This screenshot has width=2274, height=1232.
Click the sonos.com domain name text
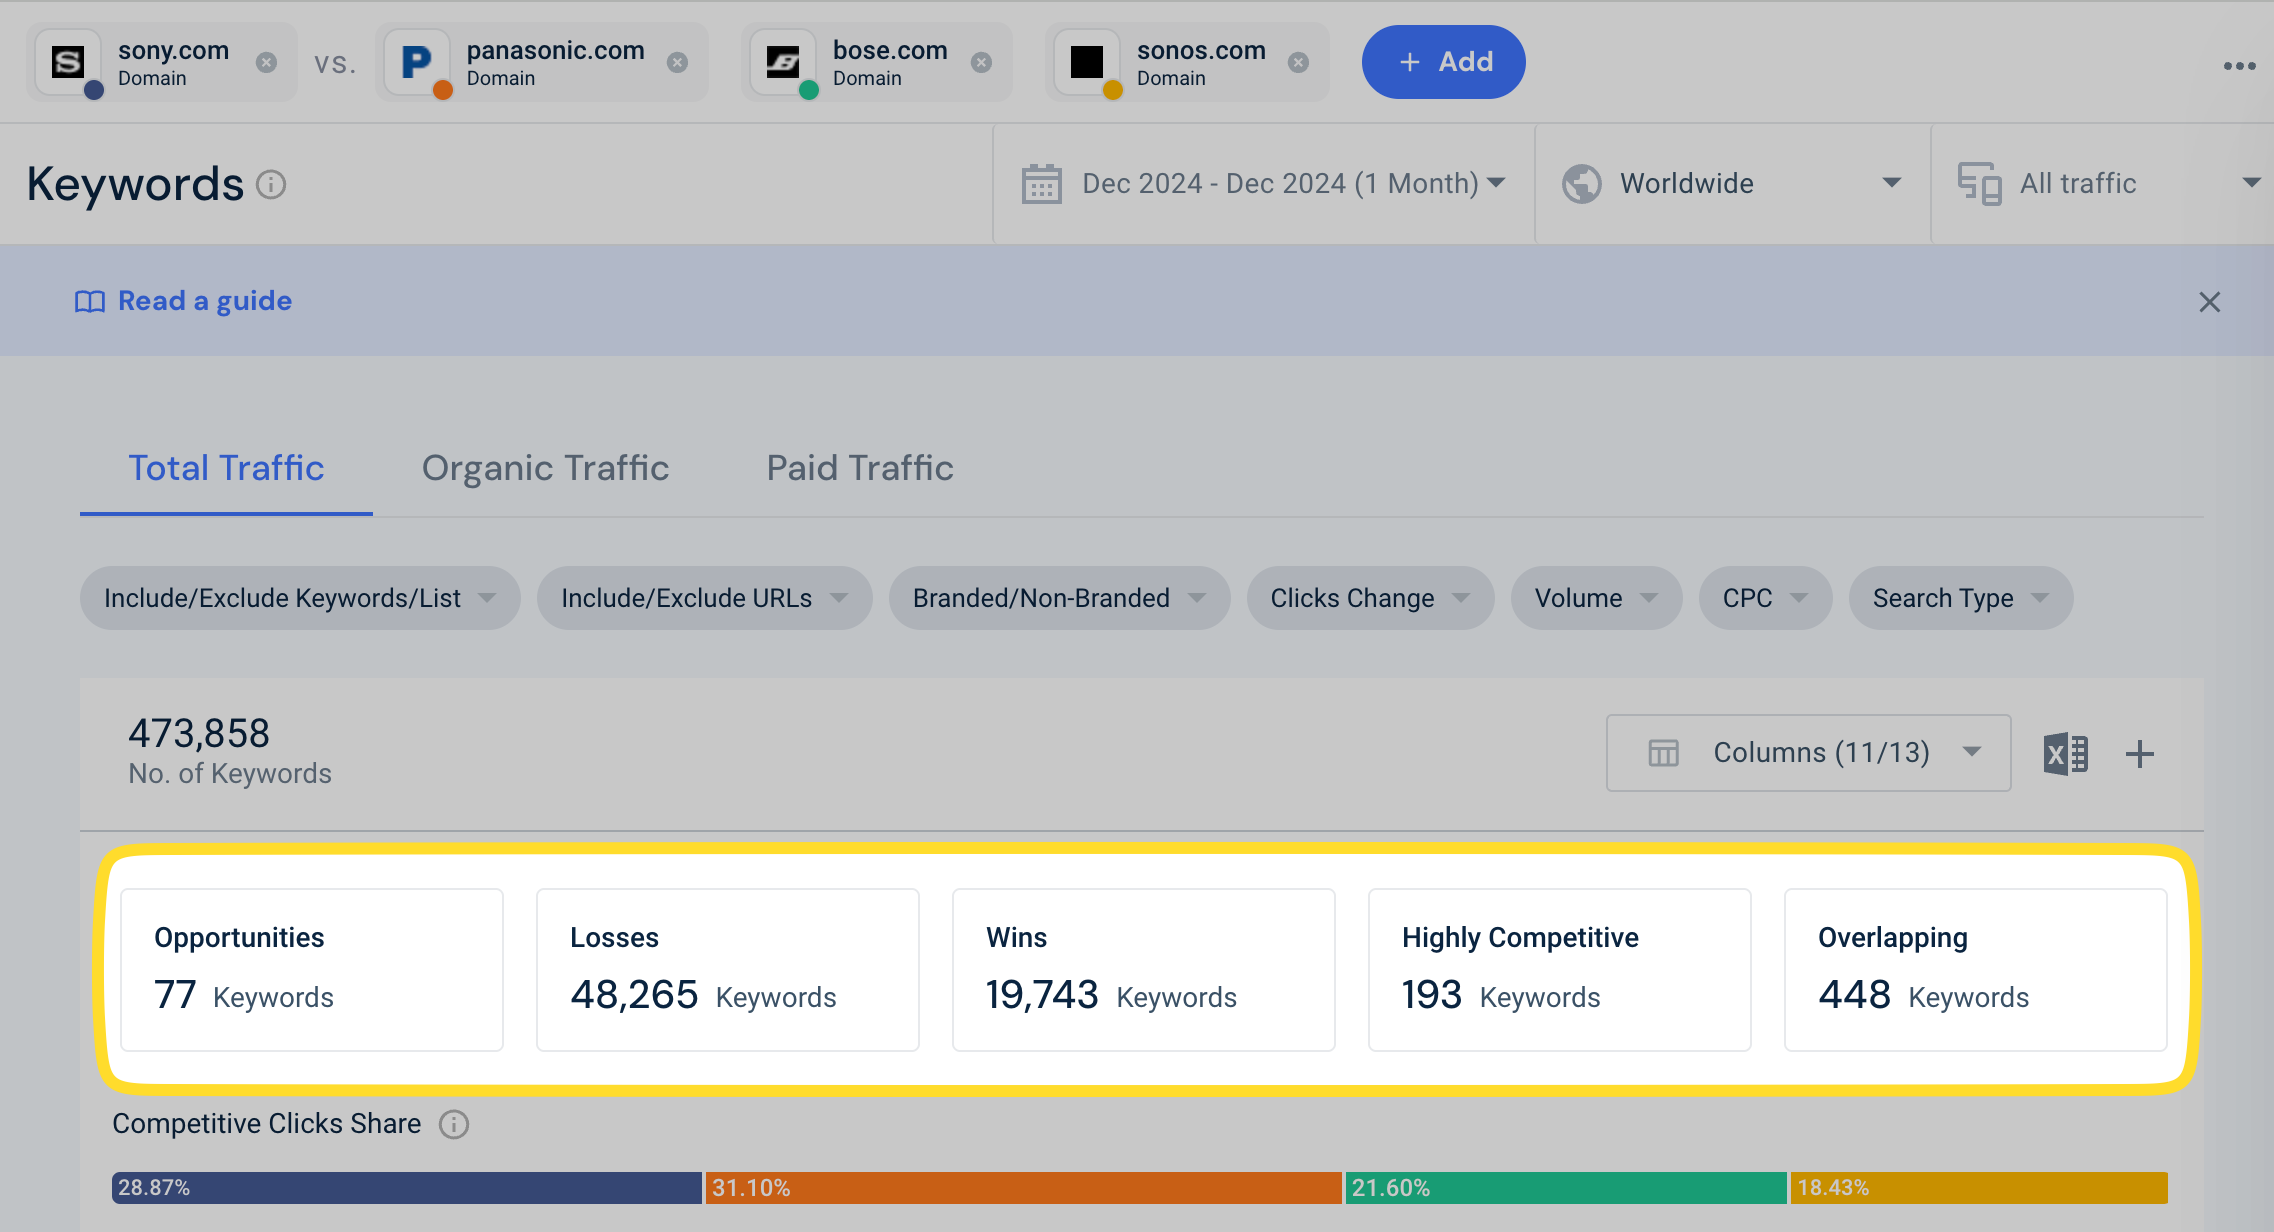pos(1201,50)
